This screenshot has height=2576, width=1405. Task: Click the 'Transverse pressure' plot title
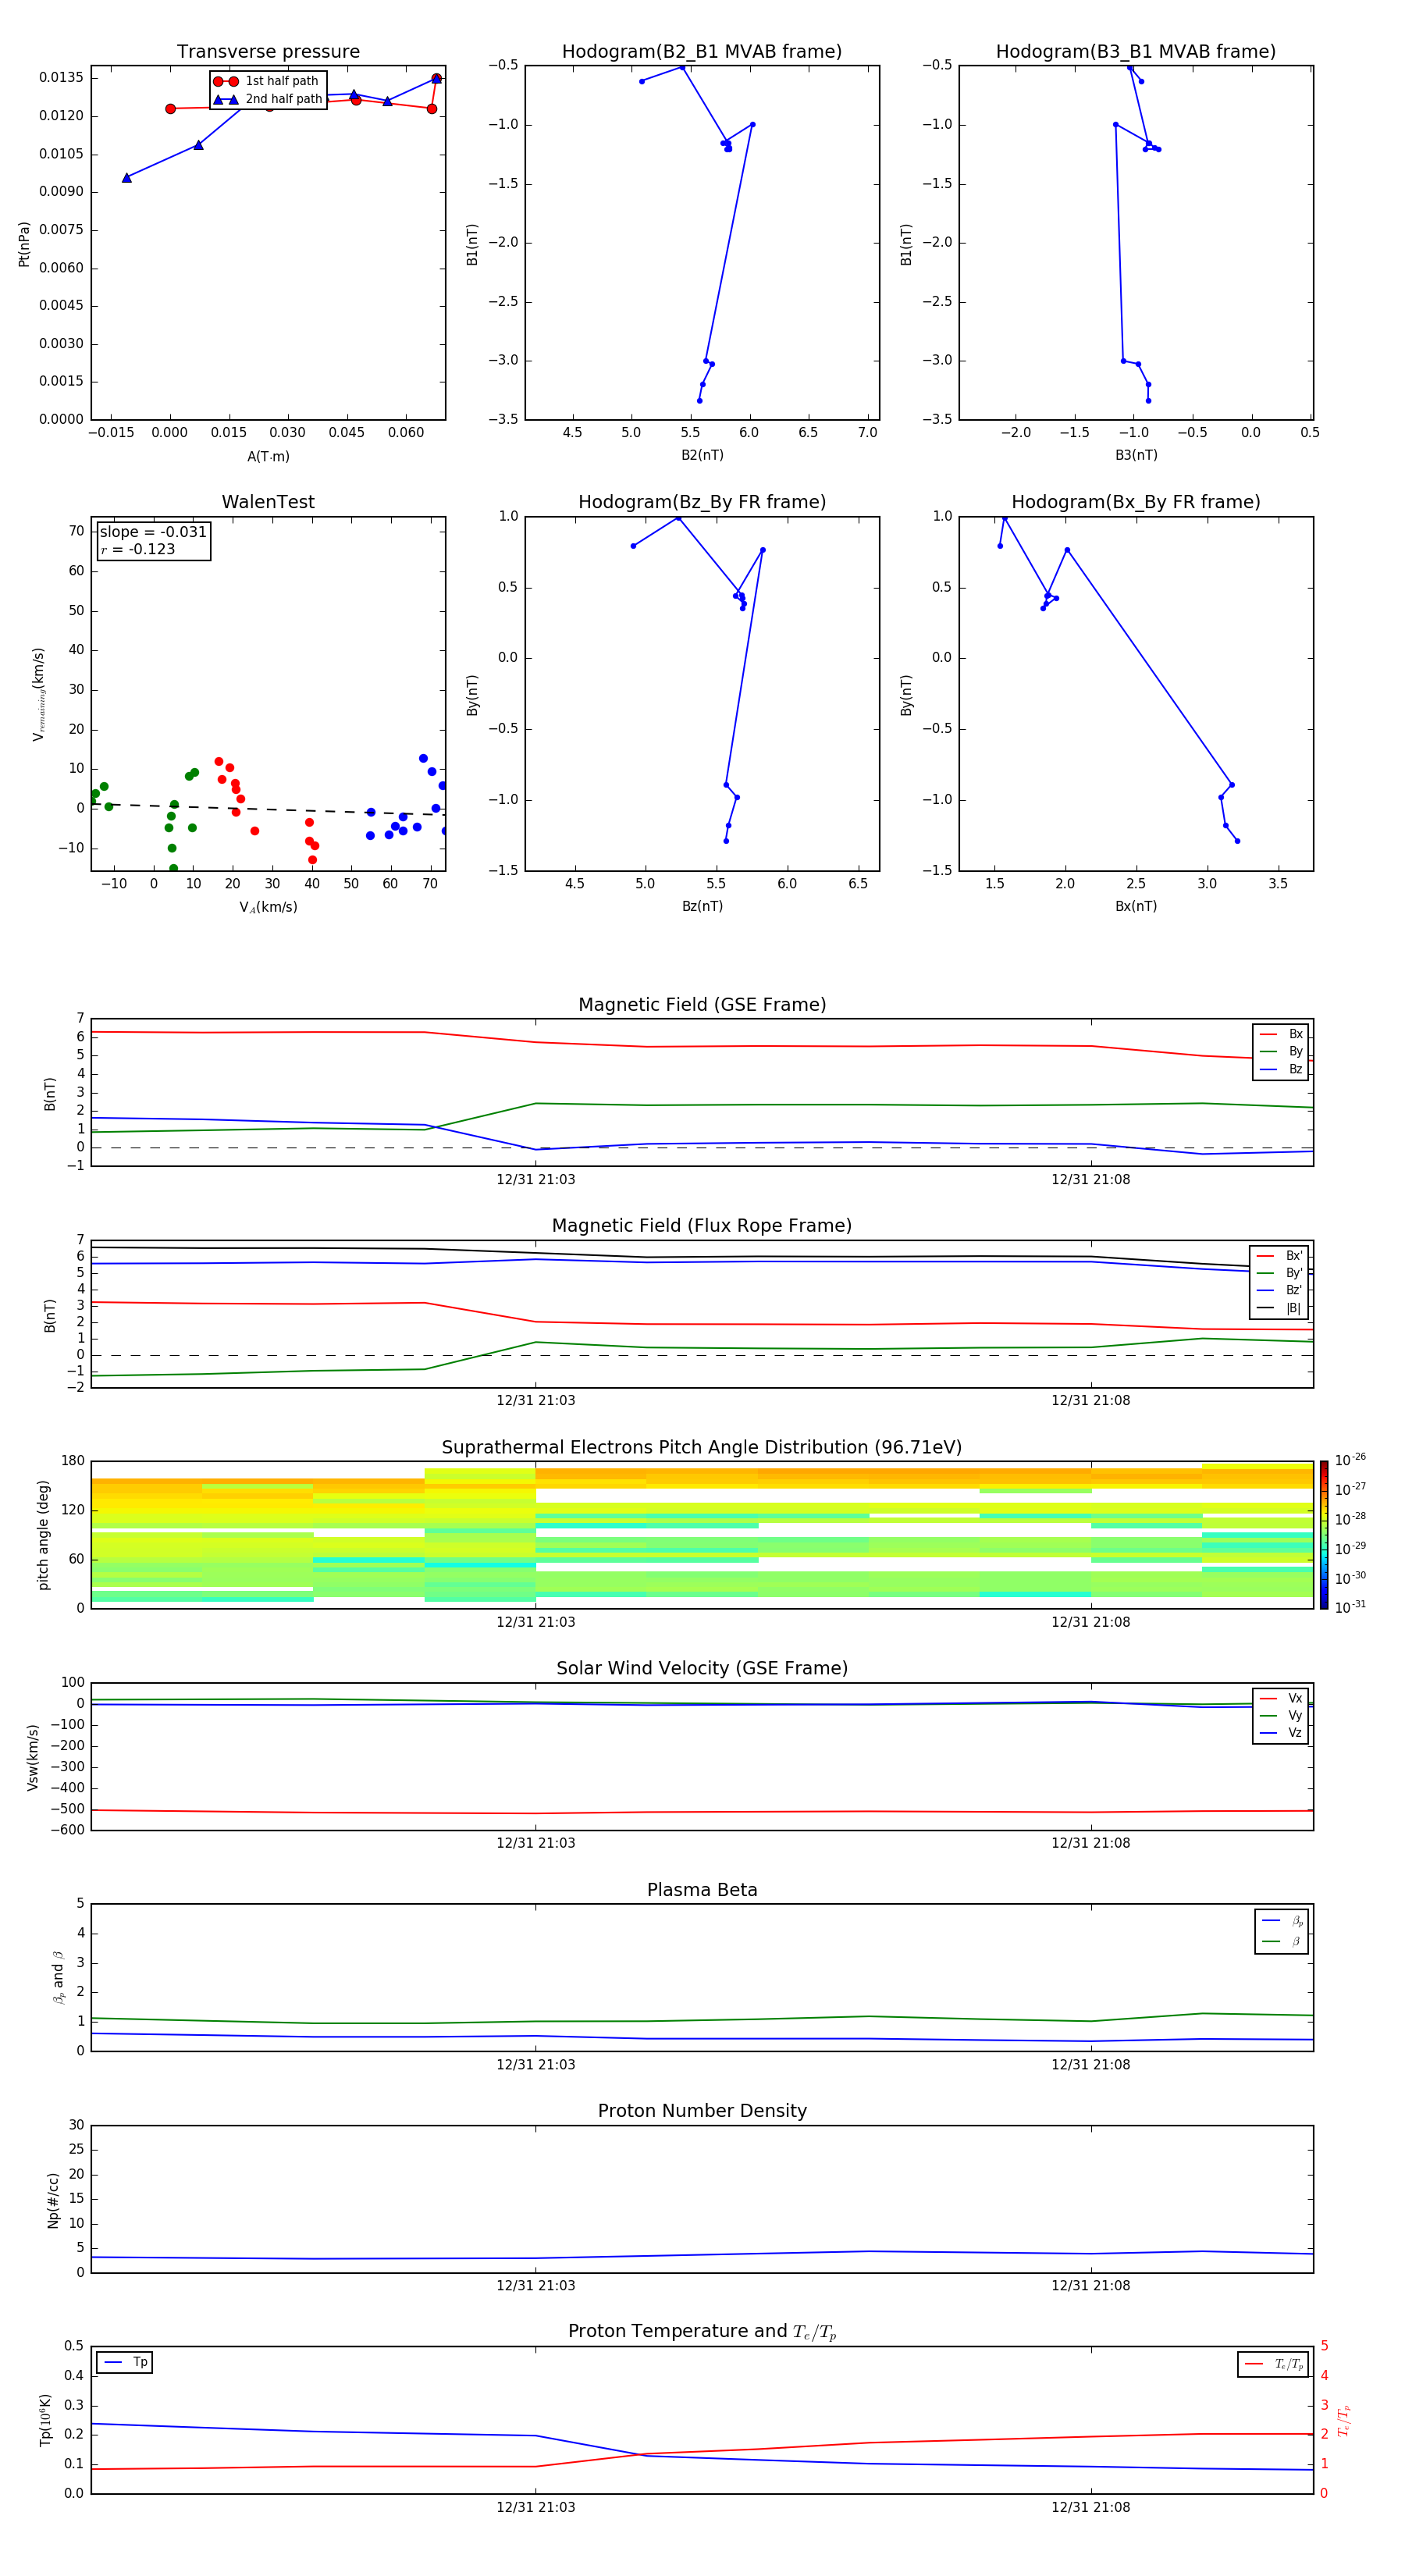(x=268, y=52)
